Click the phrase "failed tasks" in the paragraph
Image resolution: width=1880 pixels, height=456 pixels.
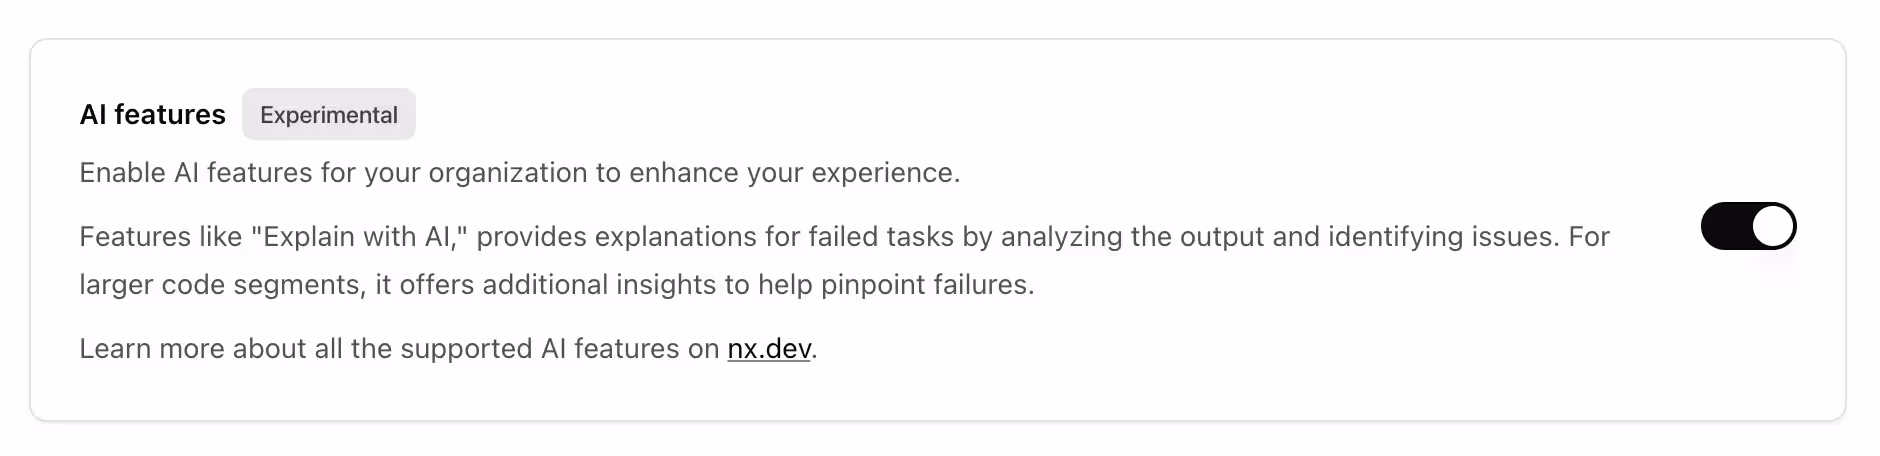pyautogui.click(x=880, y=237)
